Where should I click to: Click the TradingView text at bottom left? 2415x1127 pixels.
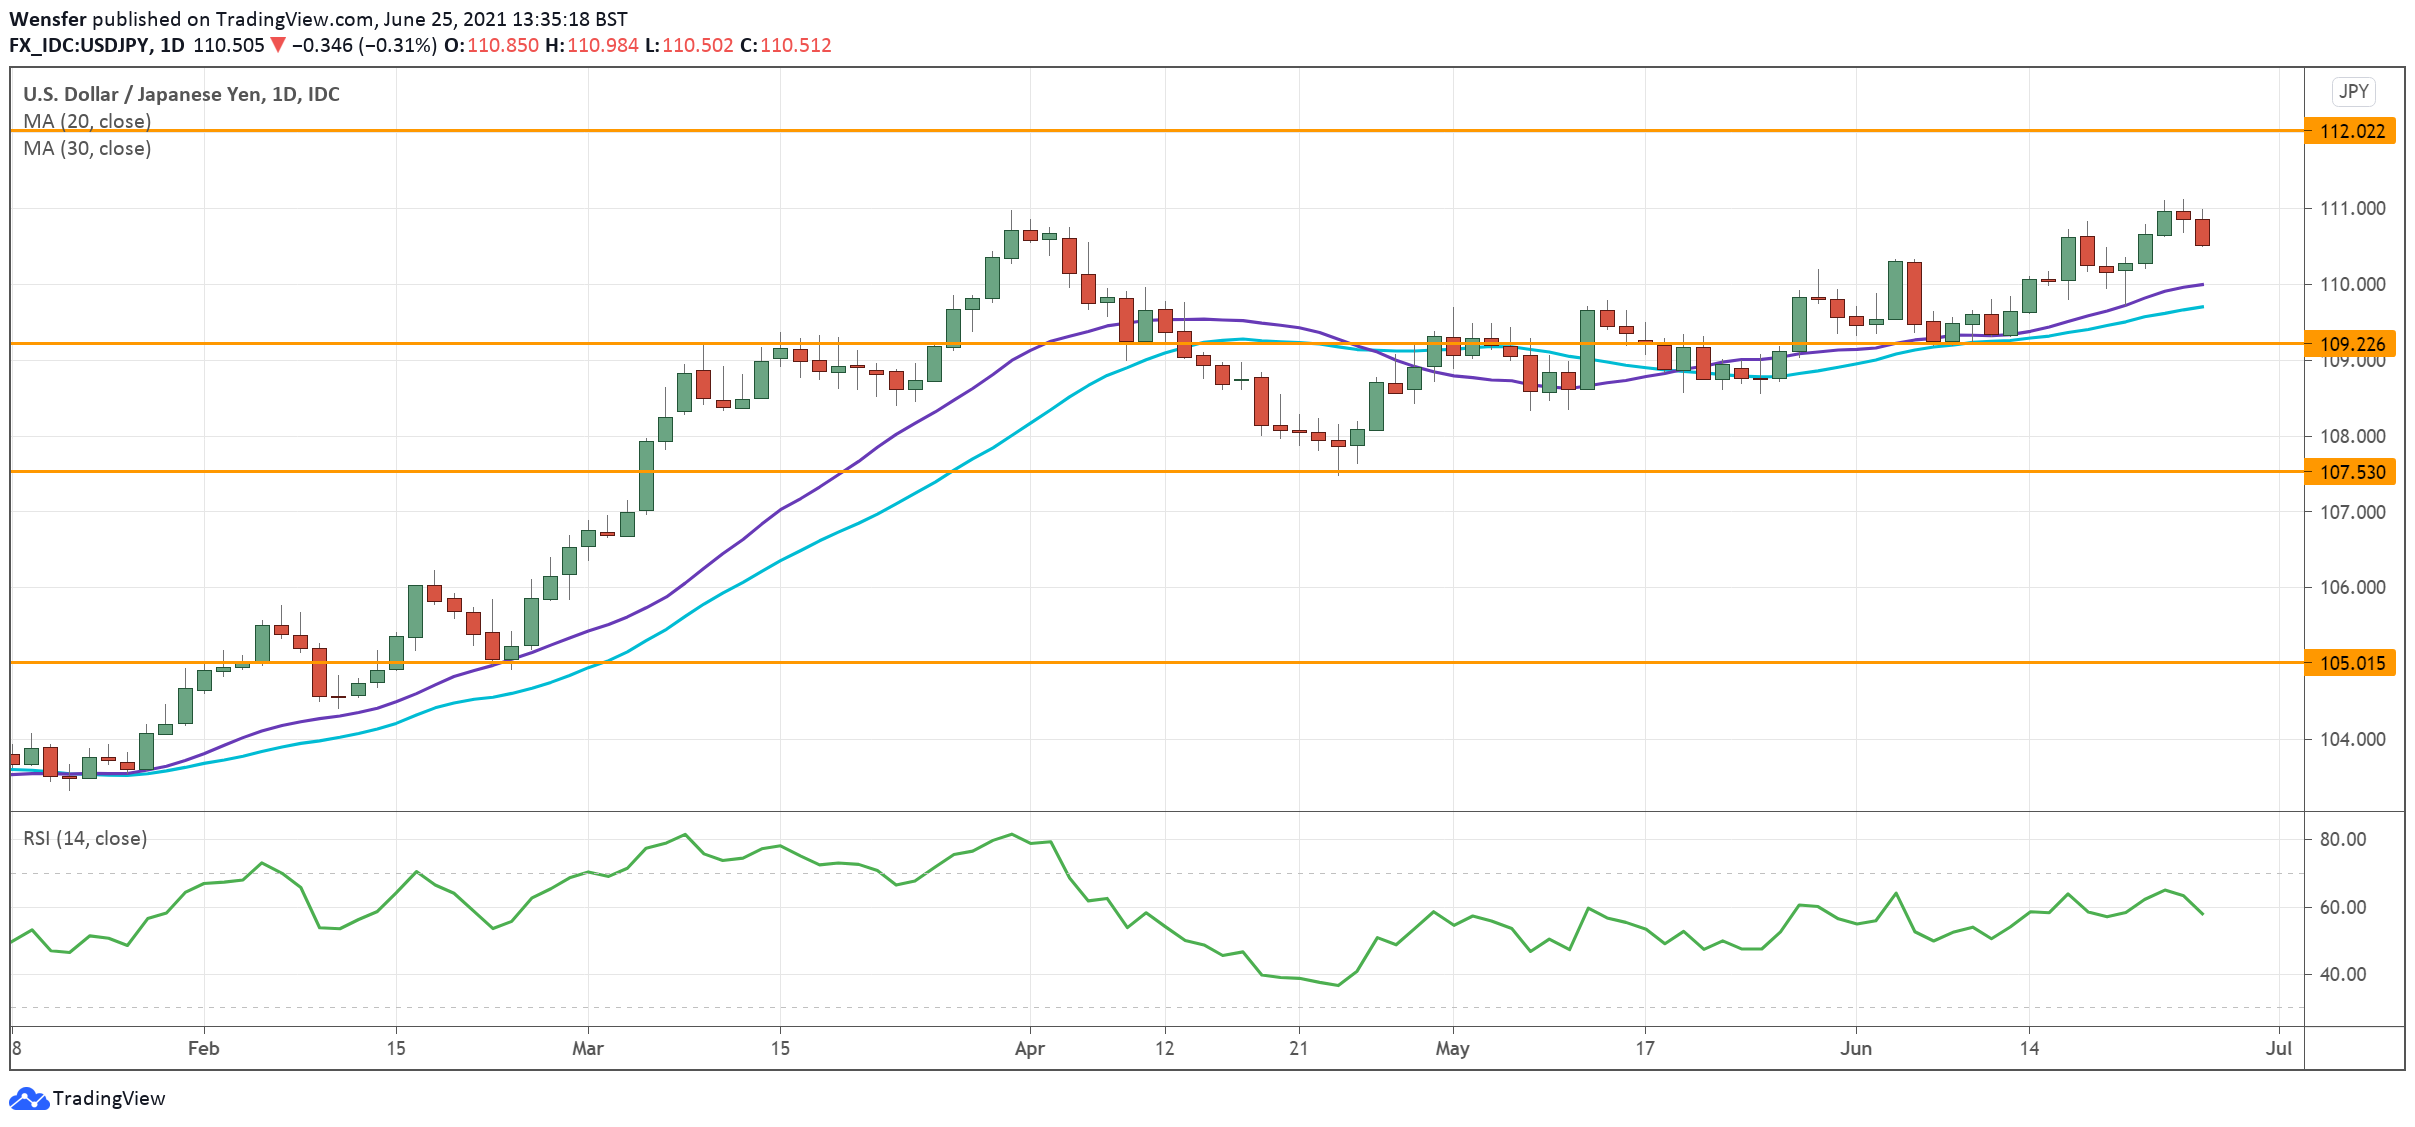(x=109, y=1098)
